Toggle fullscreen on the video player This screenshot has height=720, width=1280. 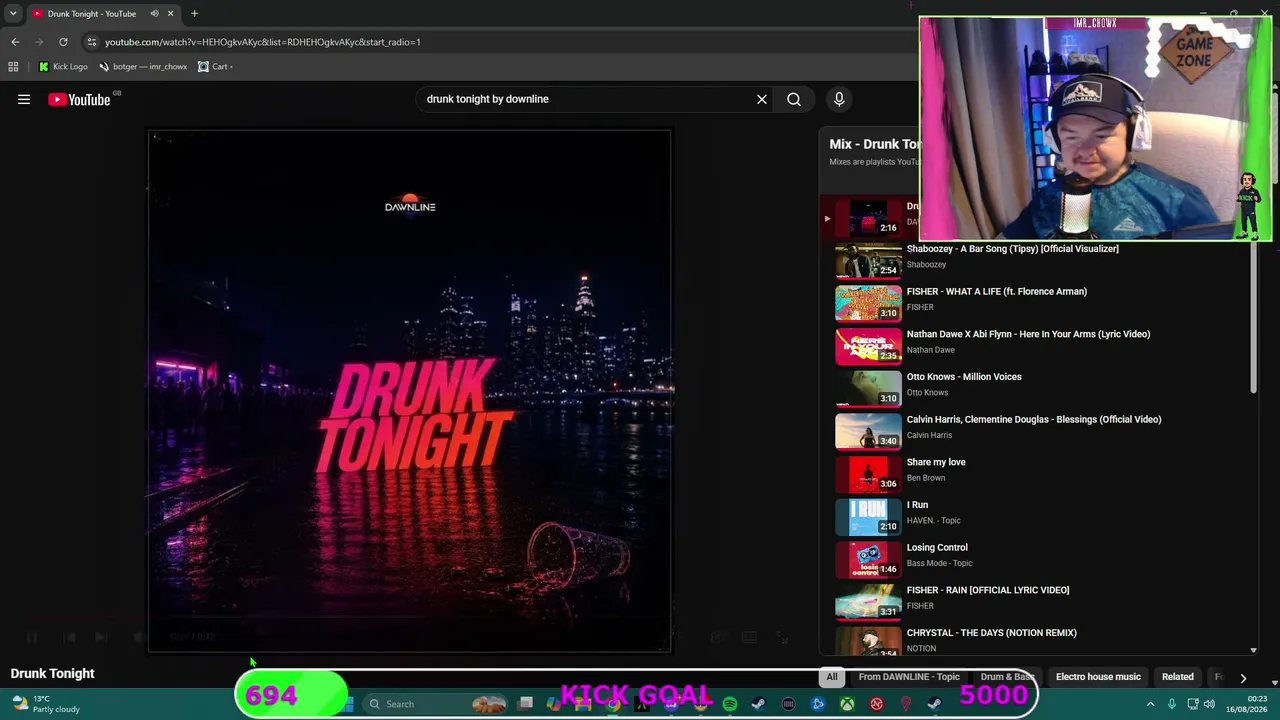click(x=782, y=637)
